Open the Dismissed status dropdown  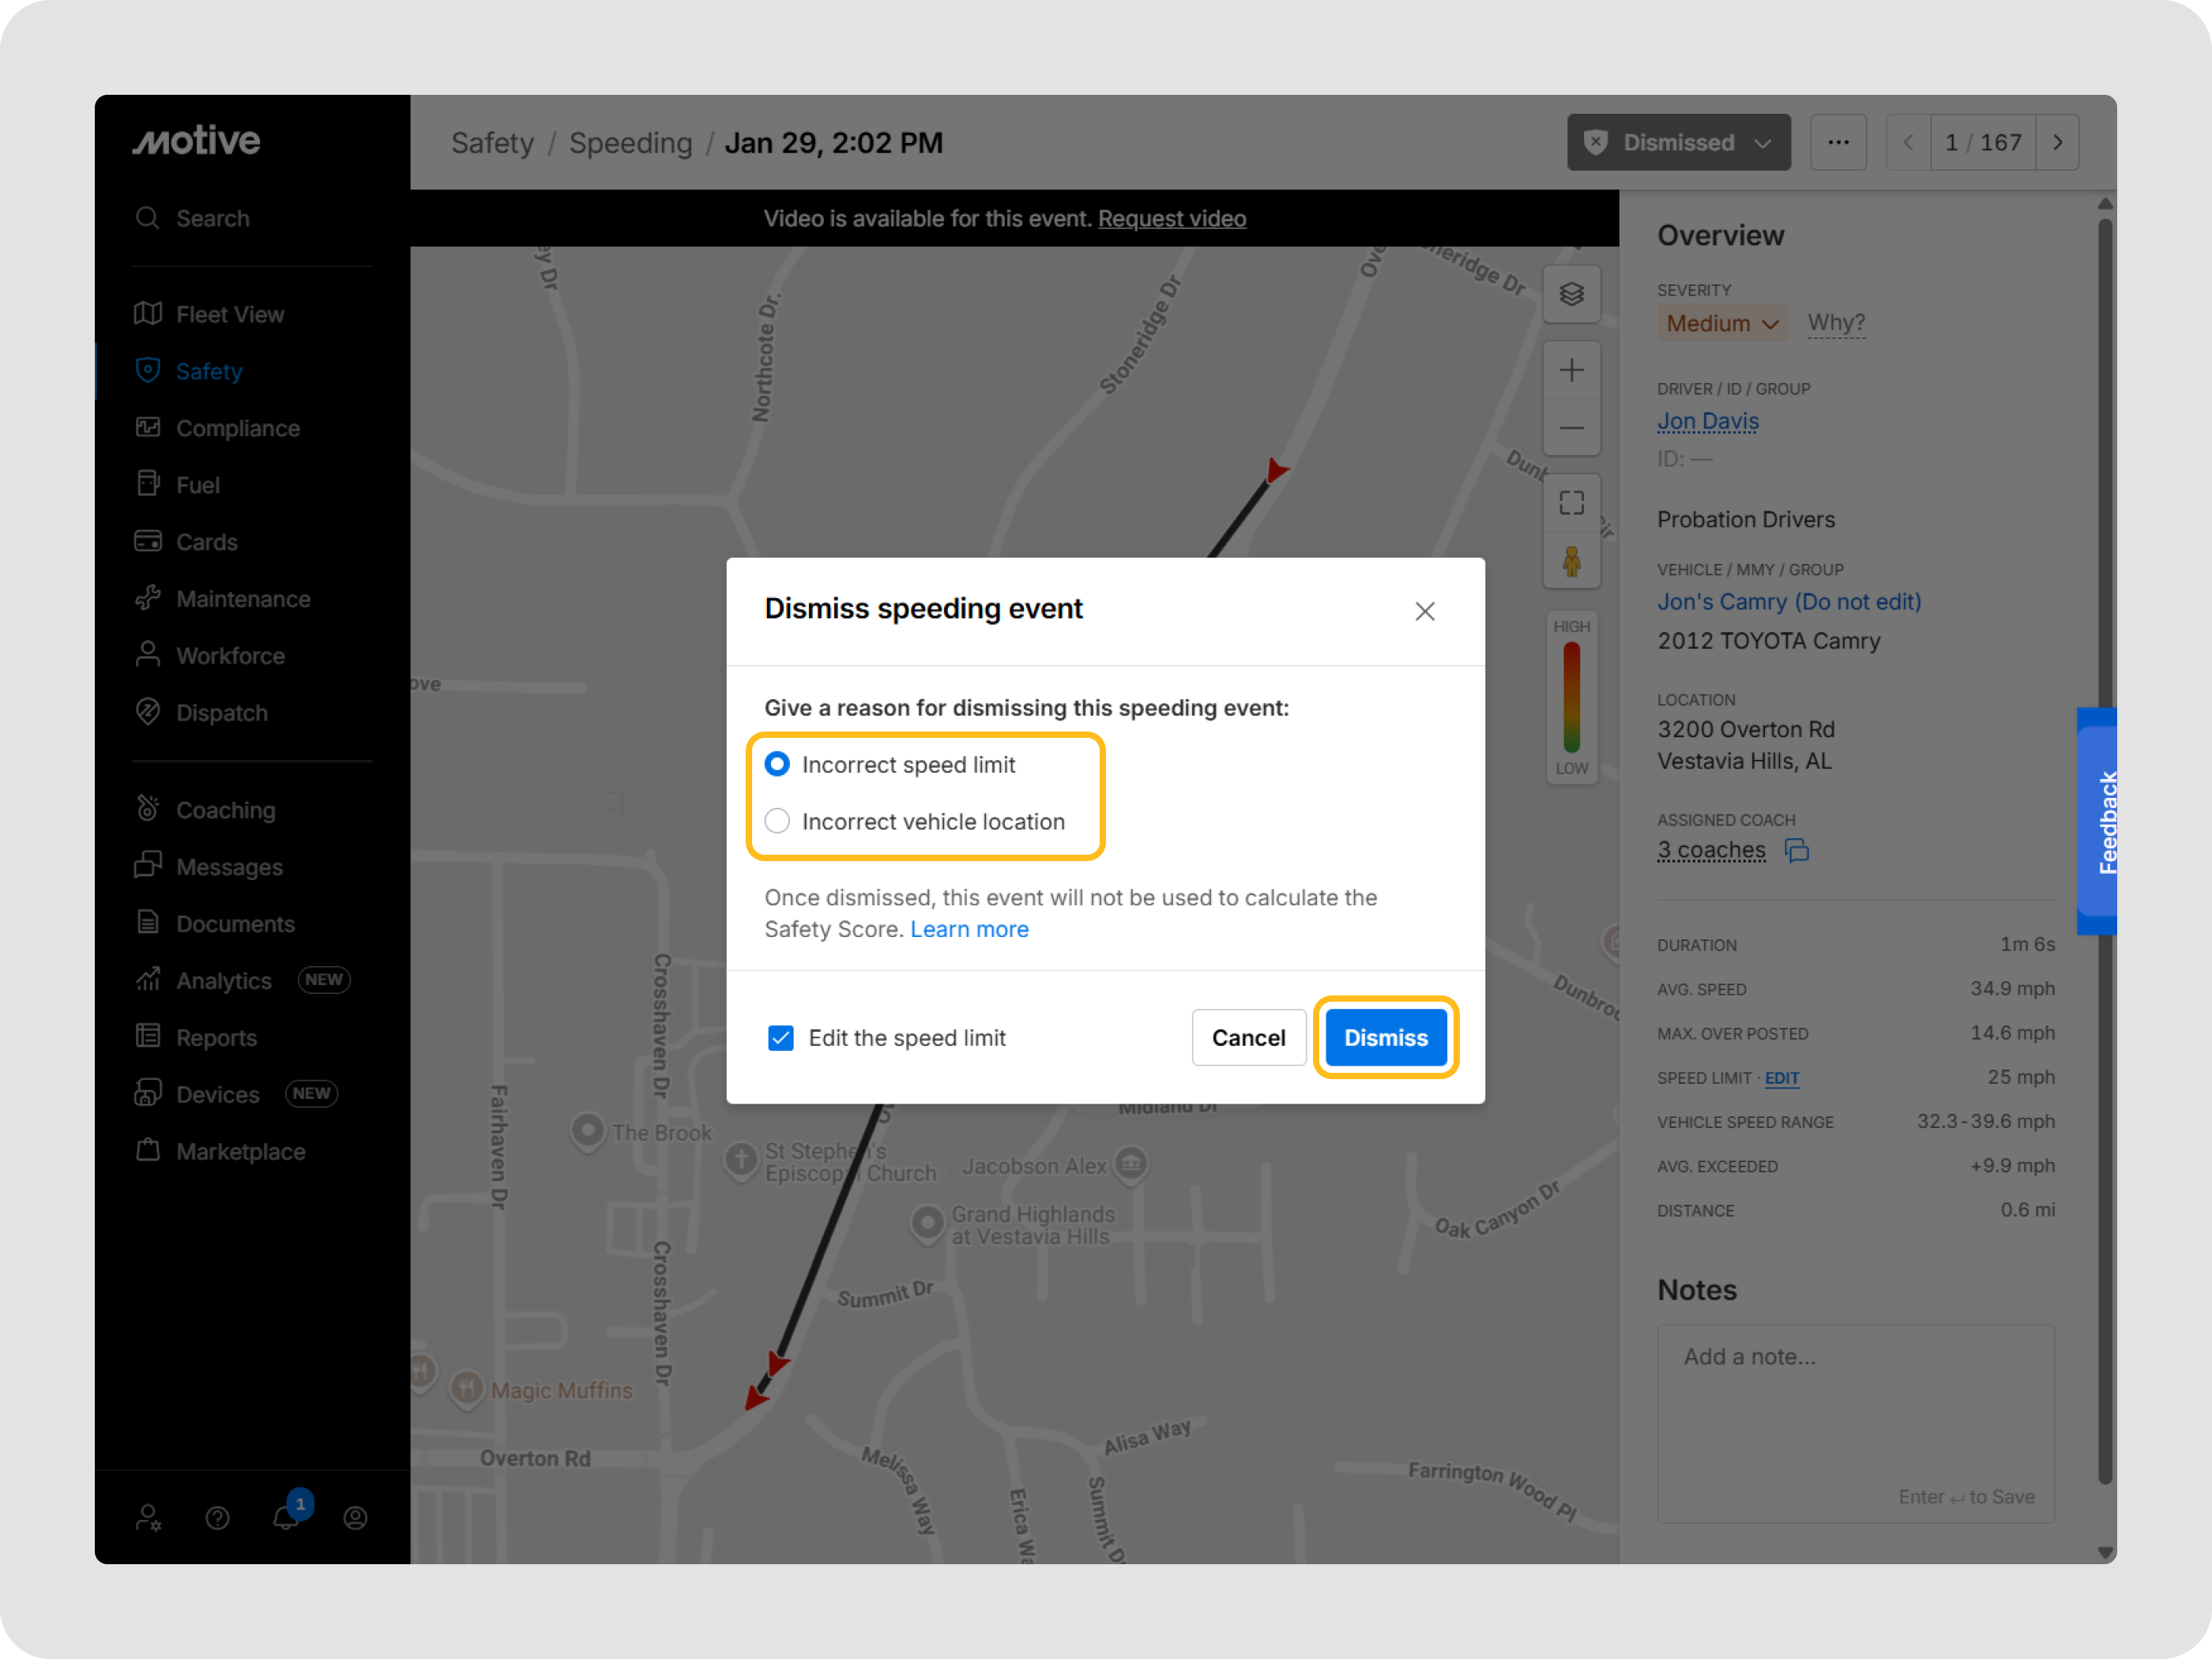pos(1678,142)
